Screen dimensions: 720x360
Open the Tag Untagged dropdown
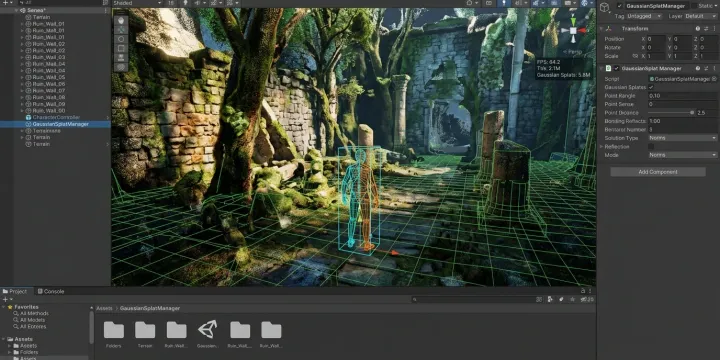pyautogui.click(x=644, y=16)
